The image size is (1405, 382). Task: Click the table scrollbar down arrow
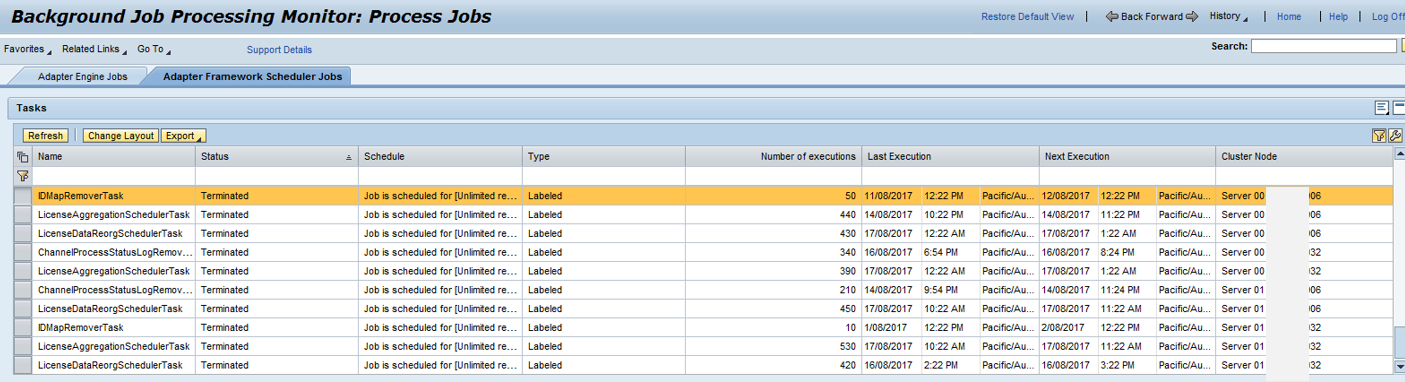coord(1399,367)
